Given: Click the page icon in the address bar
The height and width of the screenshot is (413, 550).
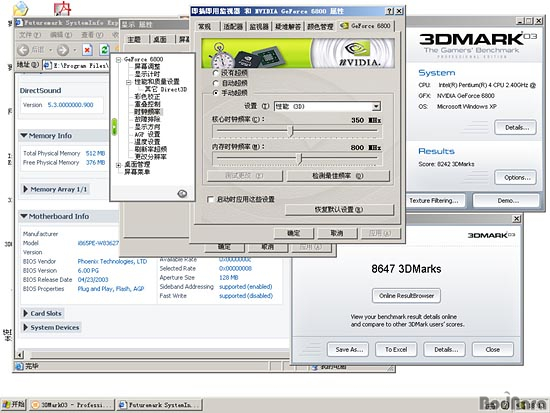Looking at the screenshot, I should coord(47,65).
